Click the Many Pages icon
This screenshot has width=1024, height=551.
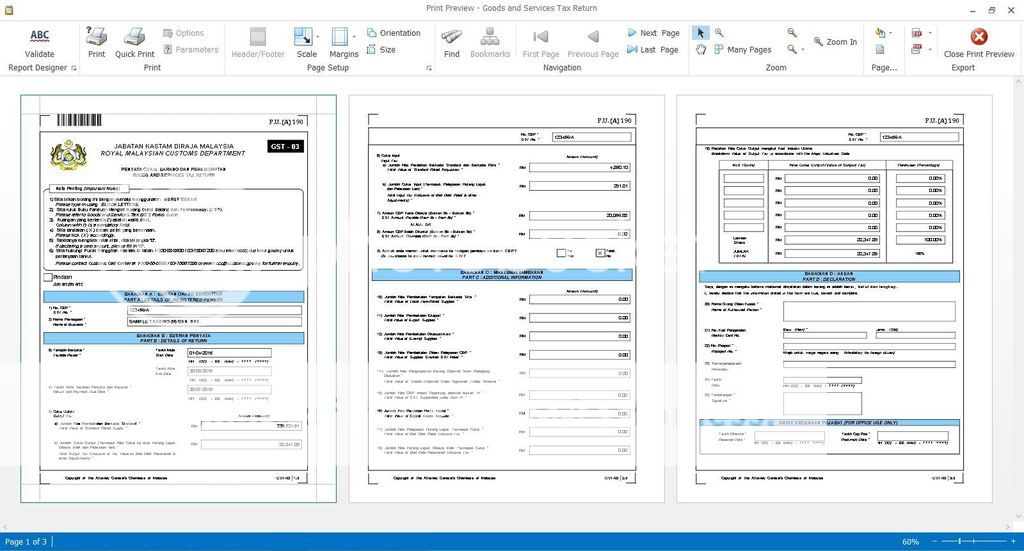pyautogui.click(x=741, y=49)
